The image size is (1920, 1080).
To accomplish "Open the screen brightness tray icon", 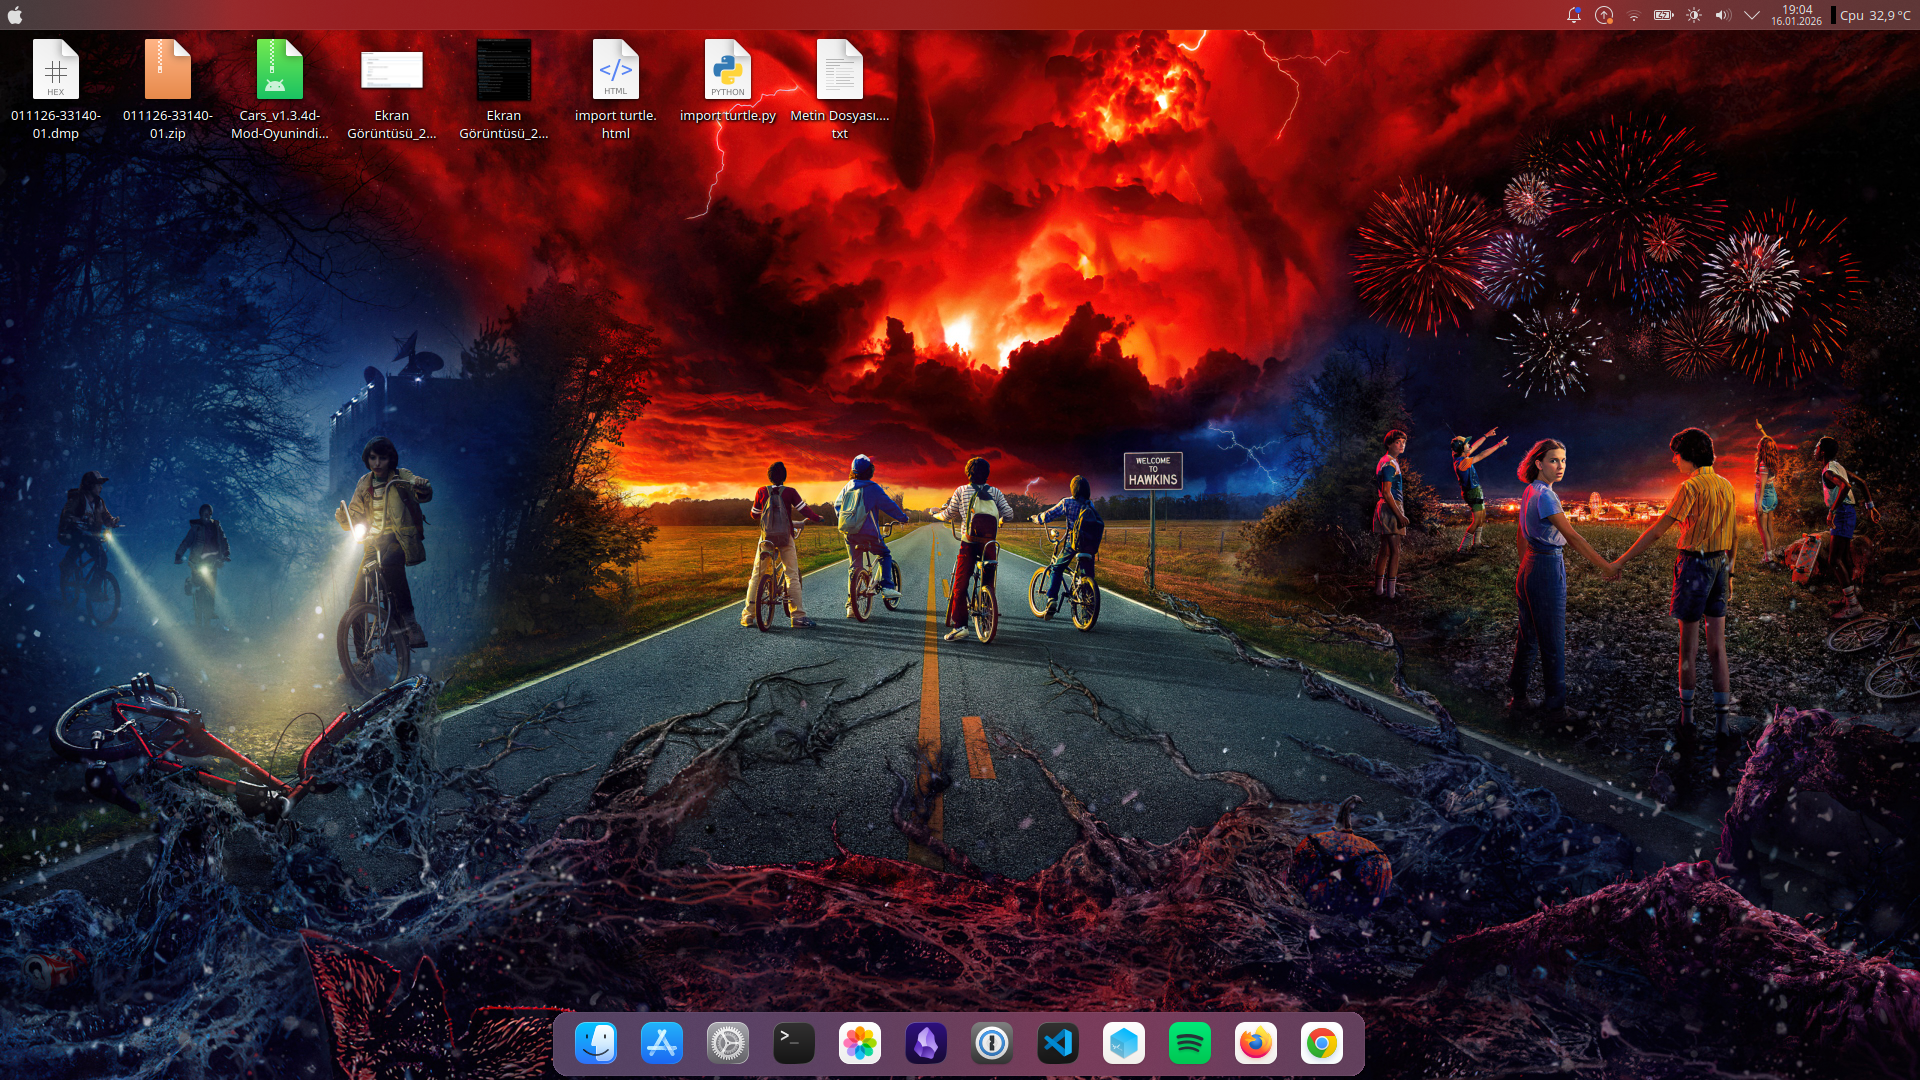I will click(1694, 15).
